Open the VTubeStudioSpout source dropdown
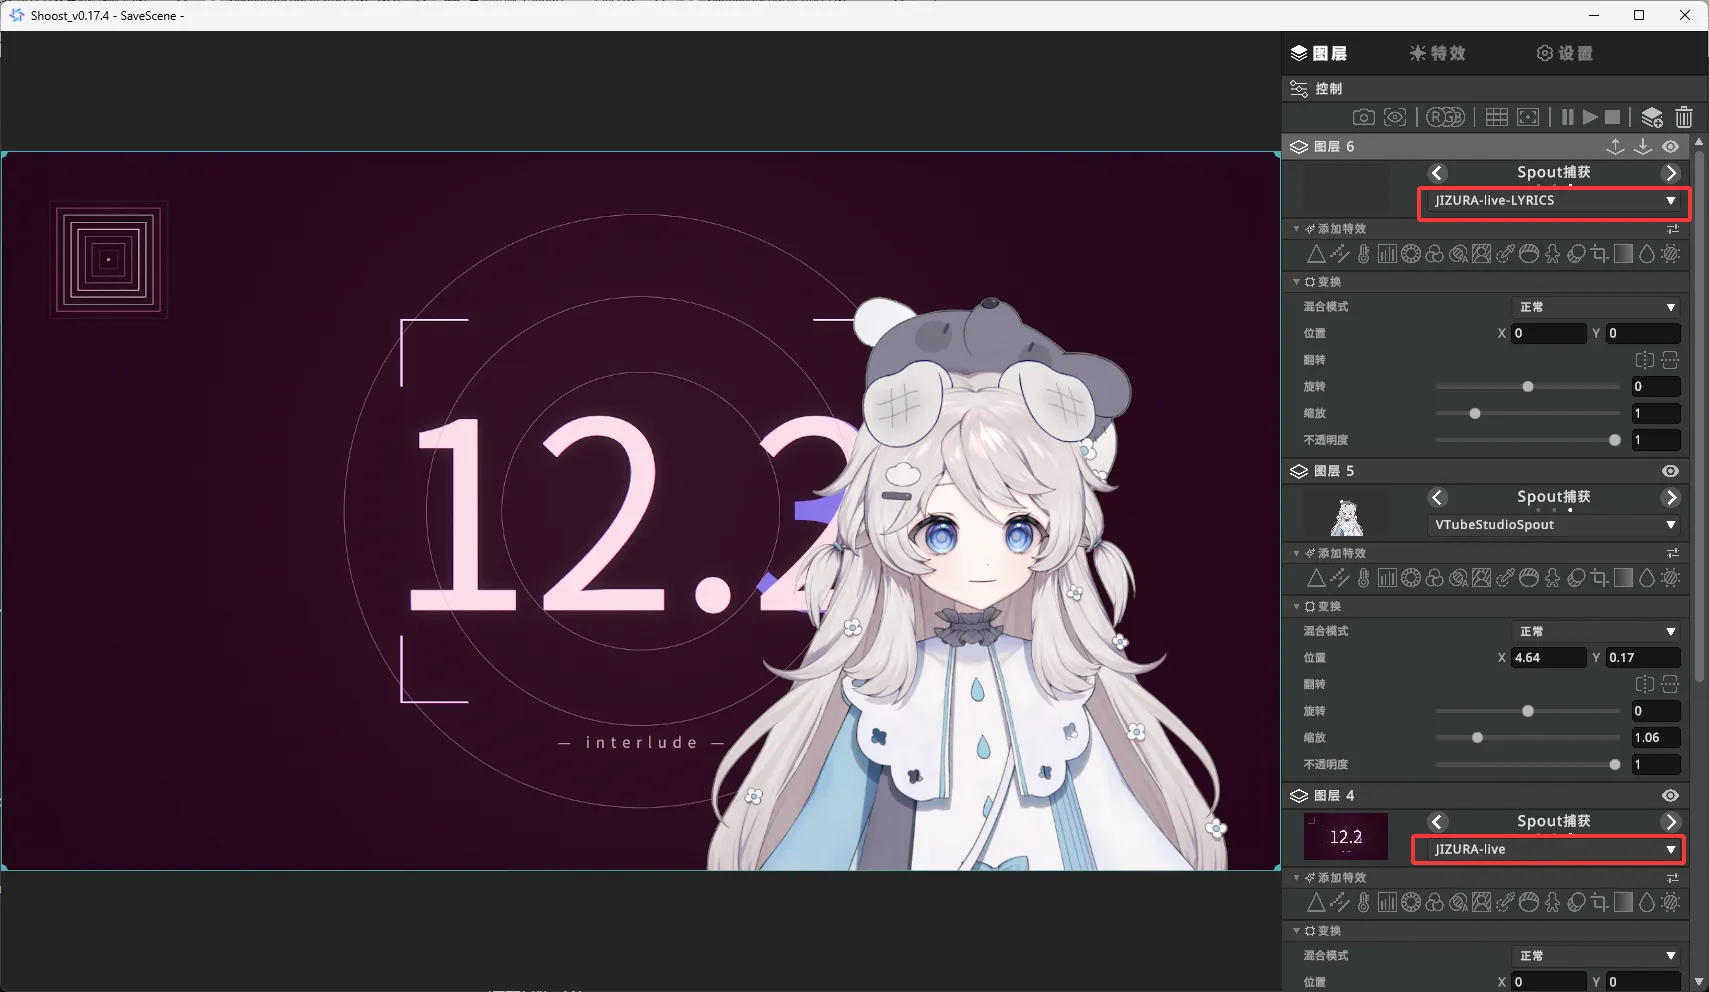Image resolution: width=1709 pixels, height=992 pixels. point(1554,525)
